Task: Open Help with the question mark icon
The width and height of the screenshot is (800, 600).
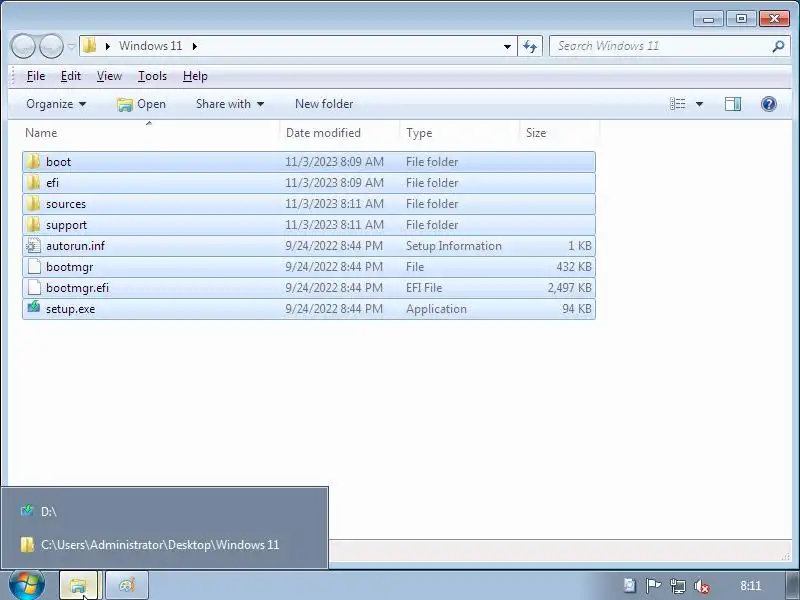Action: click(x=769, y=104)
